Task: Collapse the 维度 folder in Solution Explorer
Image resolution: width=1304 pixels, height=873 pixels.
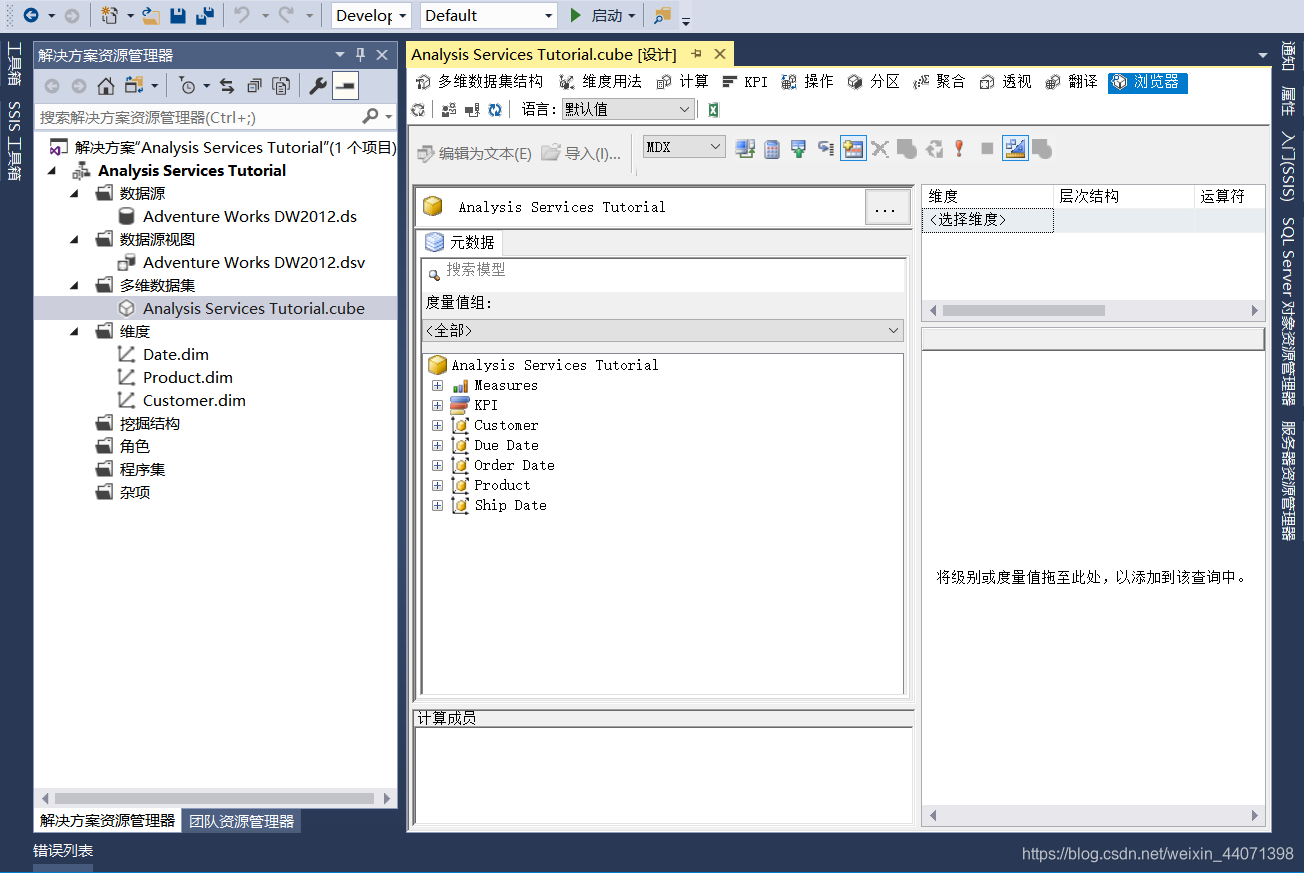Action: coord(75,331)
